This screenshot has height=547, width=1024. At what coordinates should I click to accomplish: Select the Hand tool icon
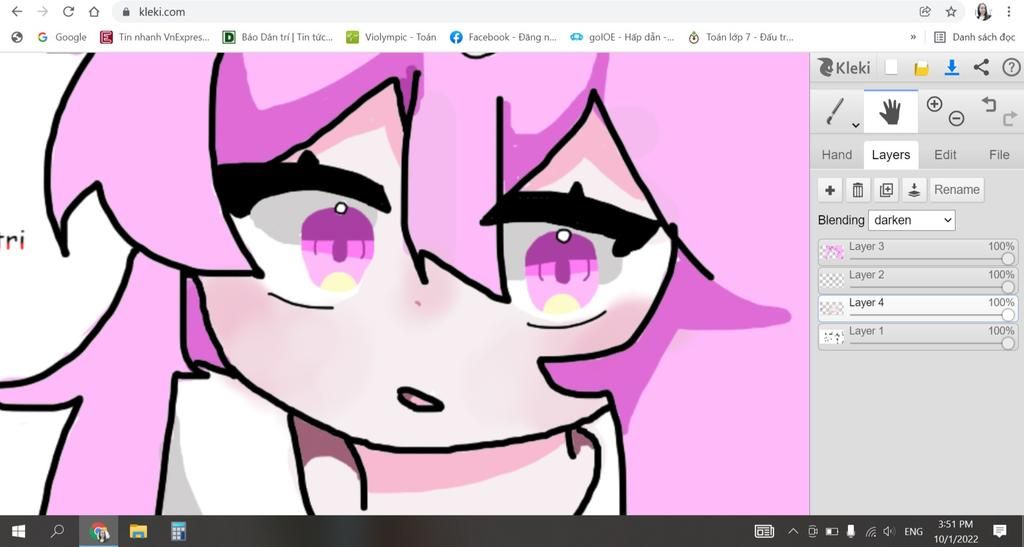[890, 112]
